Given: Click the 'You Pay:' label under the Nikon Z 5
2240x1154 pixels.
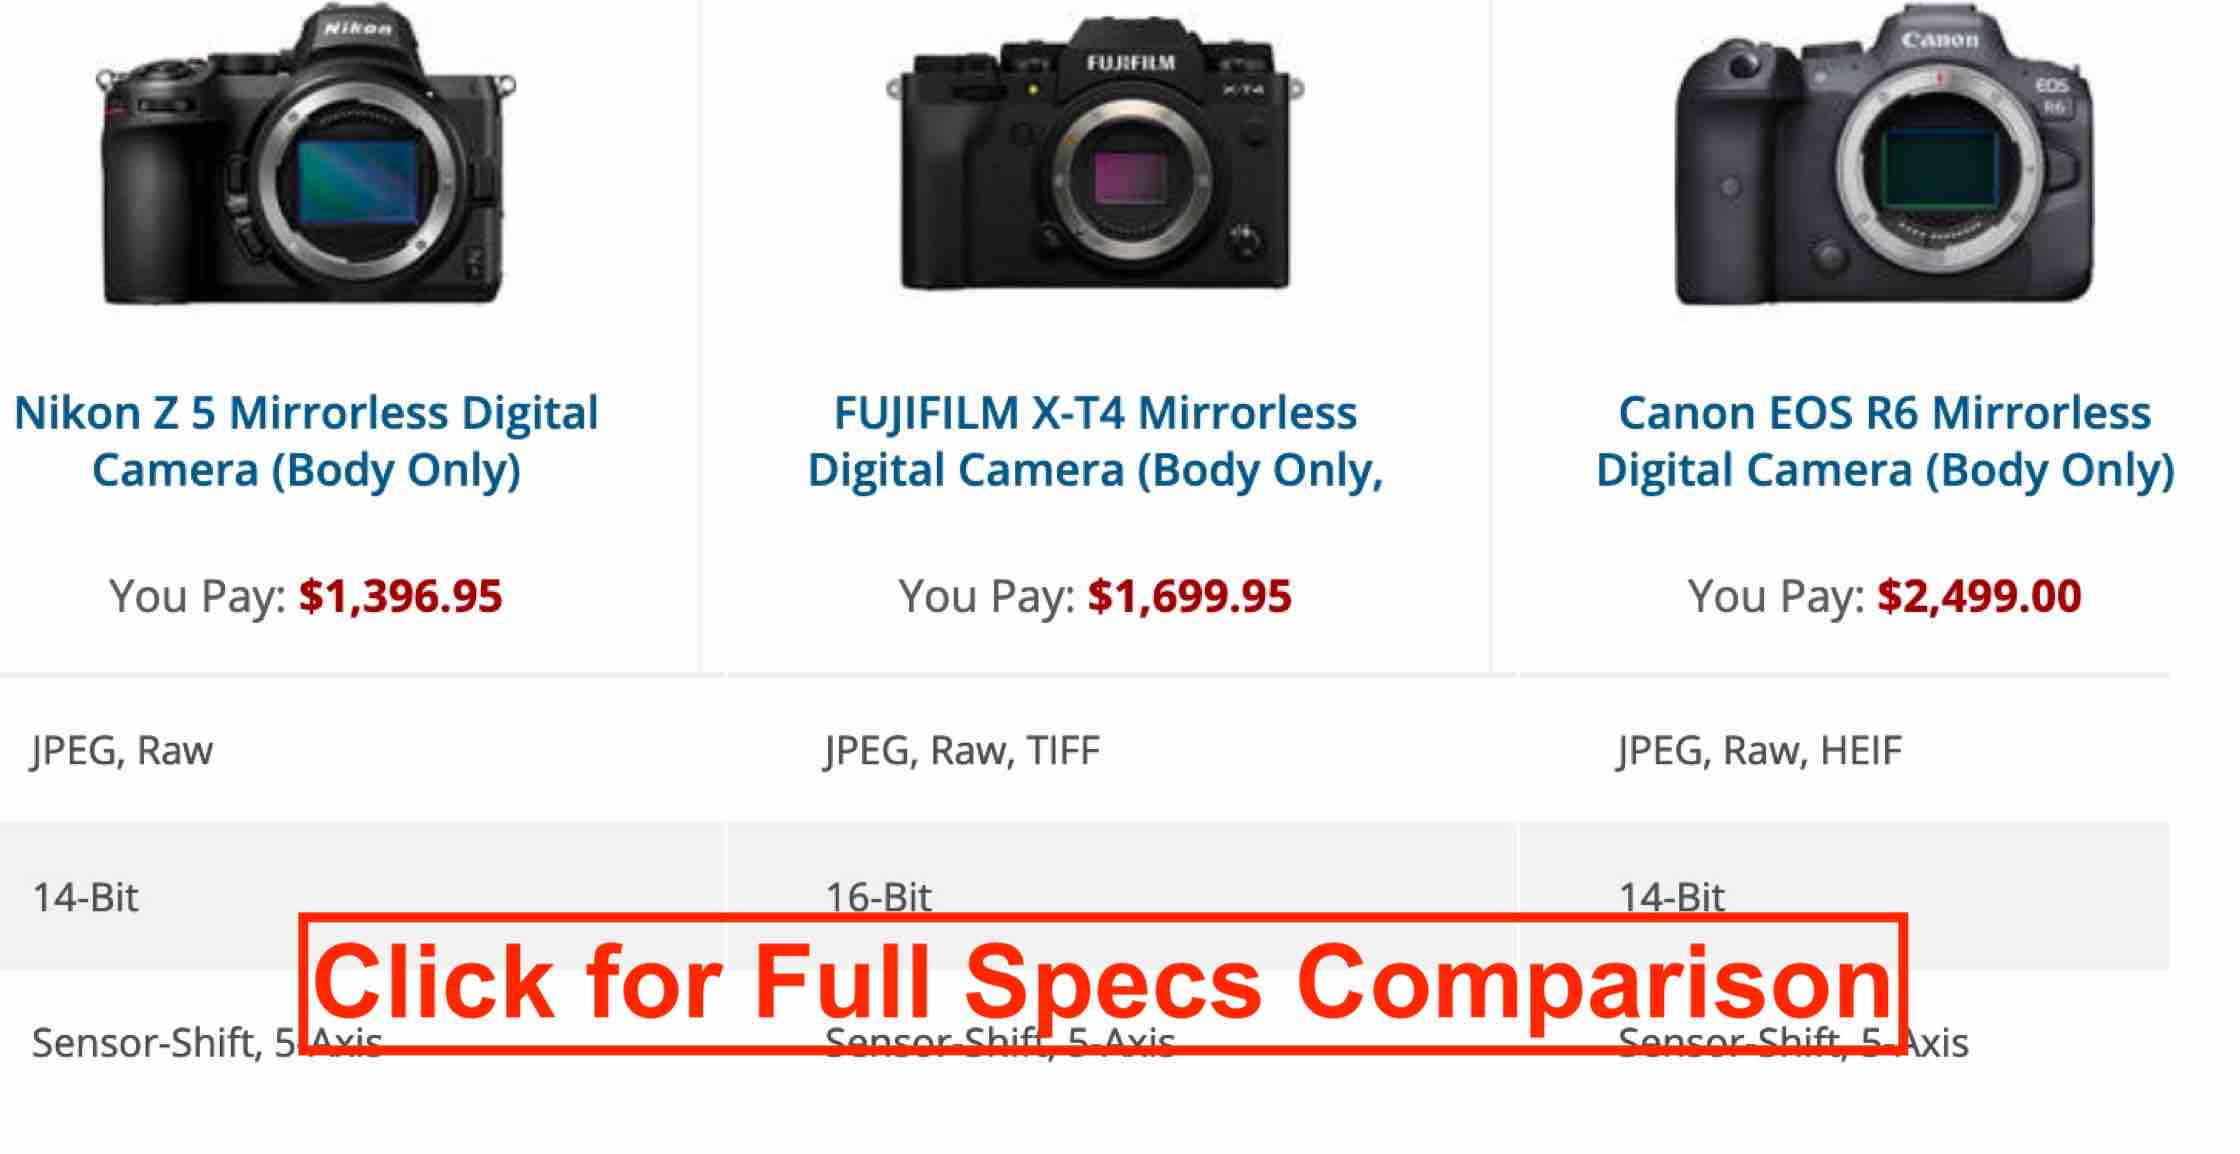Looking at the screenshot, I should point(197,597).
